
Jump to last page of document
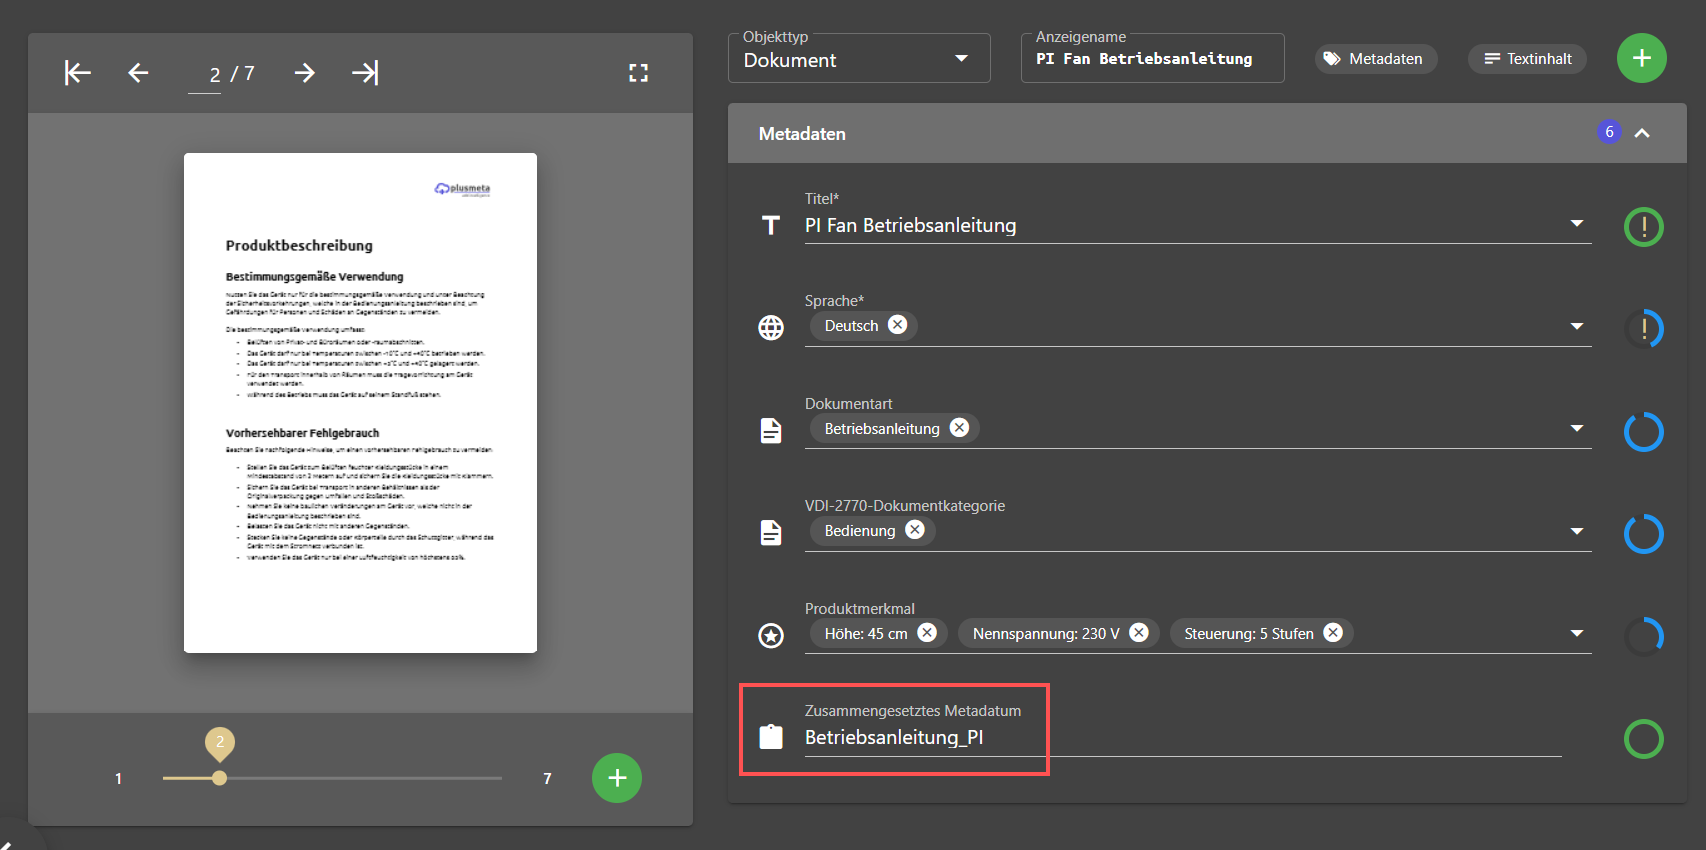click(x=365, y=73)
